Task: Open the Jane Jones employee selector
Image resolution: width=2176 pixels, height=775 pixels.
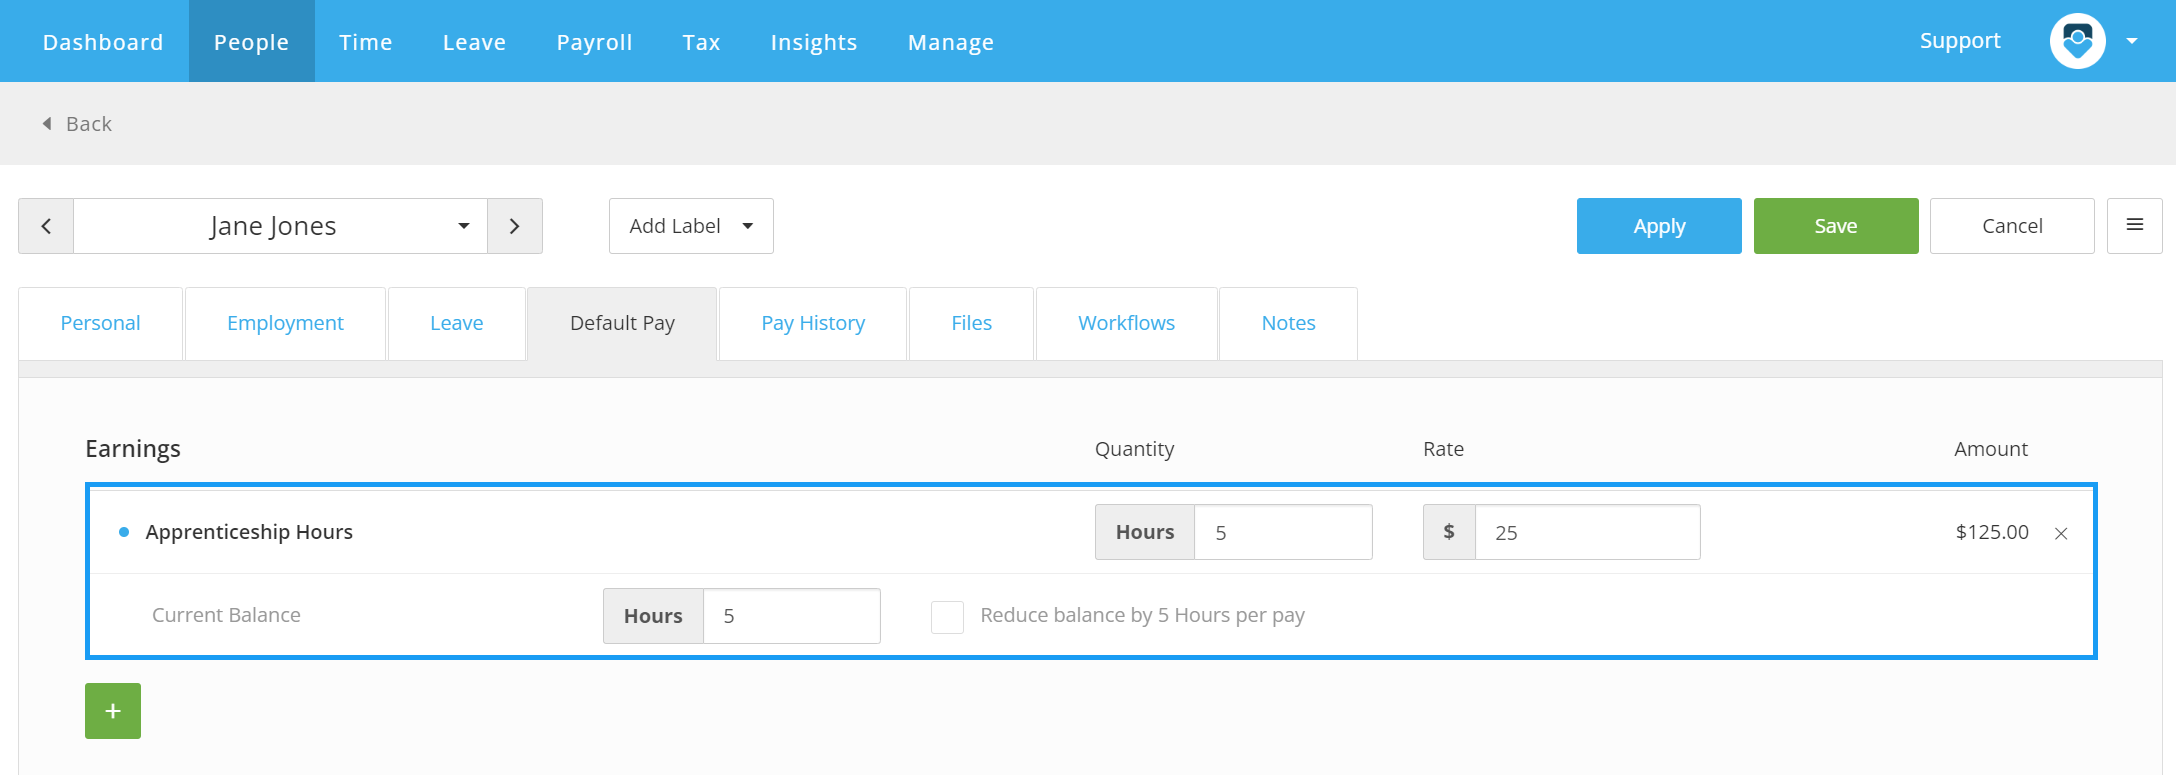Action: 280,226
